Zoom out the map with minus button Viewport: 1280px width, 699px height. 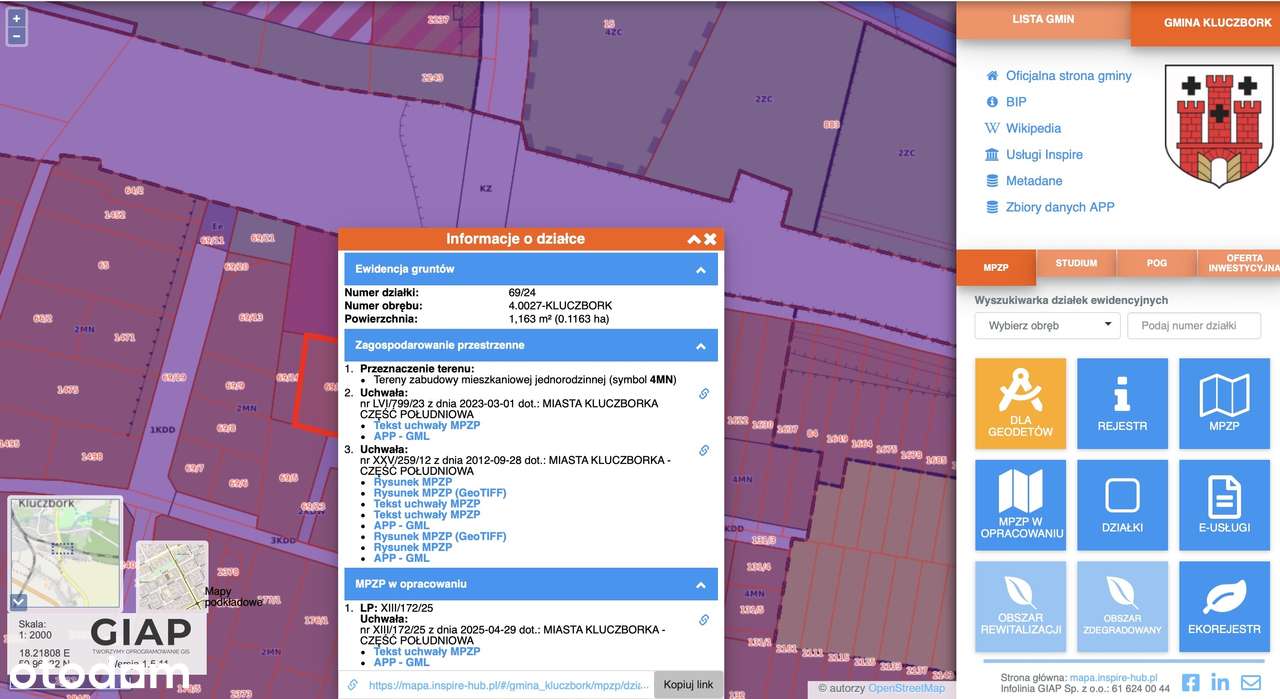click(x=16, y=36)
